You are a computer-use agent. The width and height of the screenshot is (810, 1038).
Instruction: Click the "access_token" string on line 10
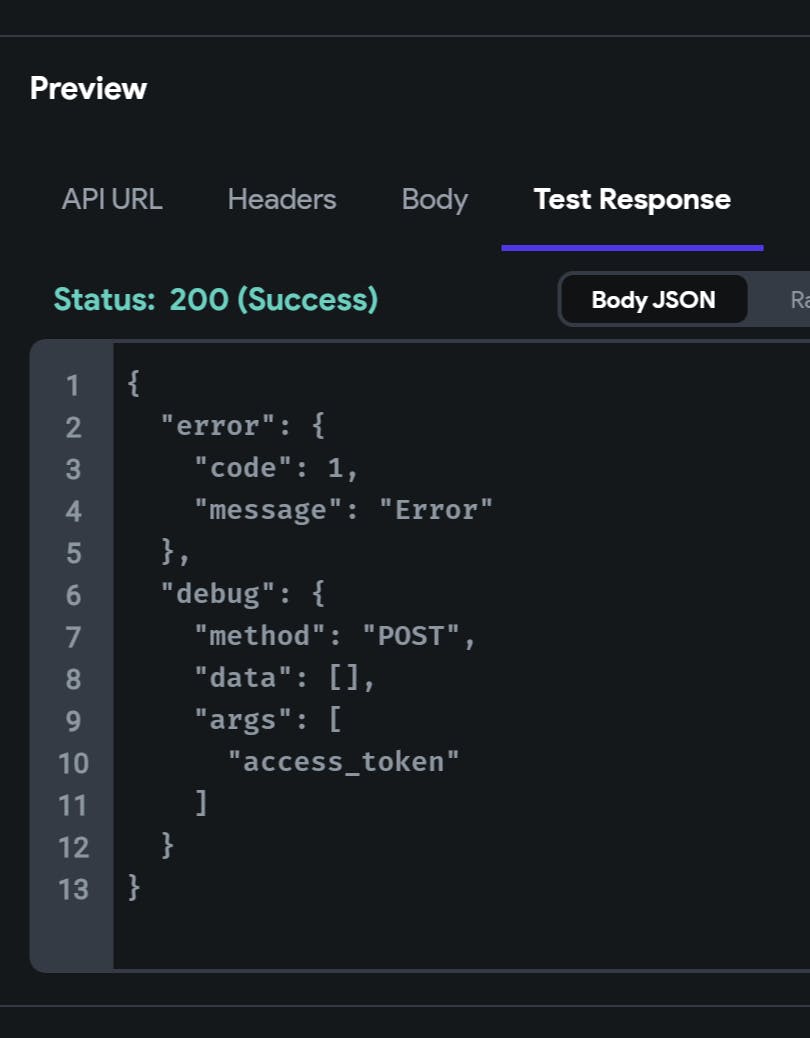(343, 762)
